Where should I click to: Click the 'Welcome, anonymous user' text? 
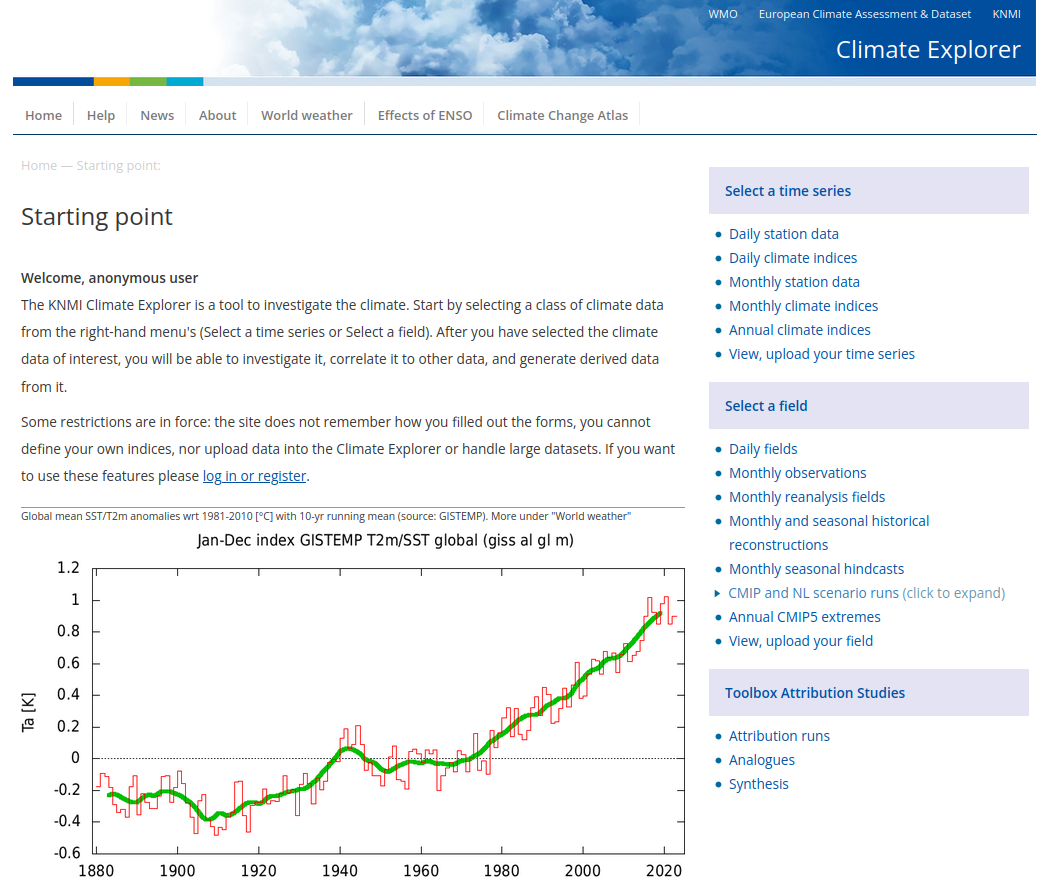click(110, 278)
